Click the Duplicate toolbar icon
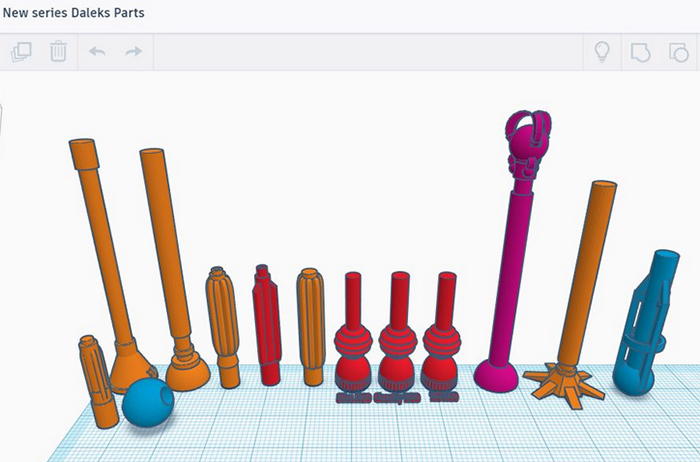This screenshot has height=462, width=700. [x=21, y=52]
